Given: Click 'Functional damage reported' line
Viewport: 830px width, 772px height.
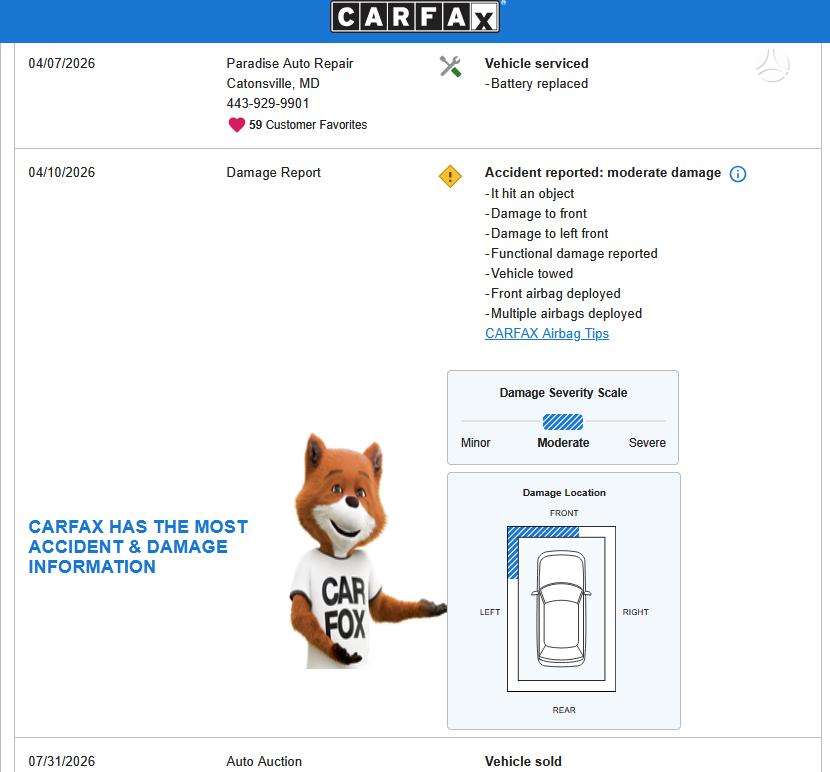Looking at the screenshot, I should point(571,254).
